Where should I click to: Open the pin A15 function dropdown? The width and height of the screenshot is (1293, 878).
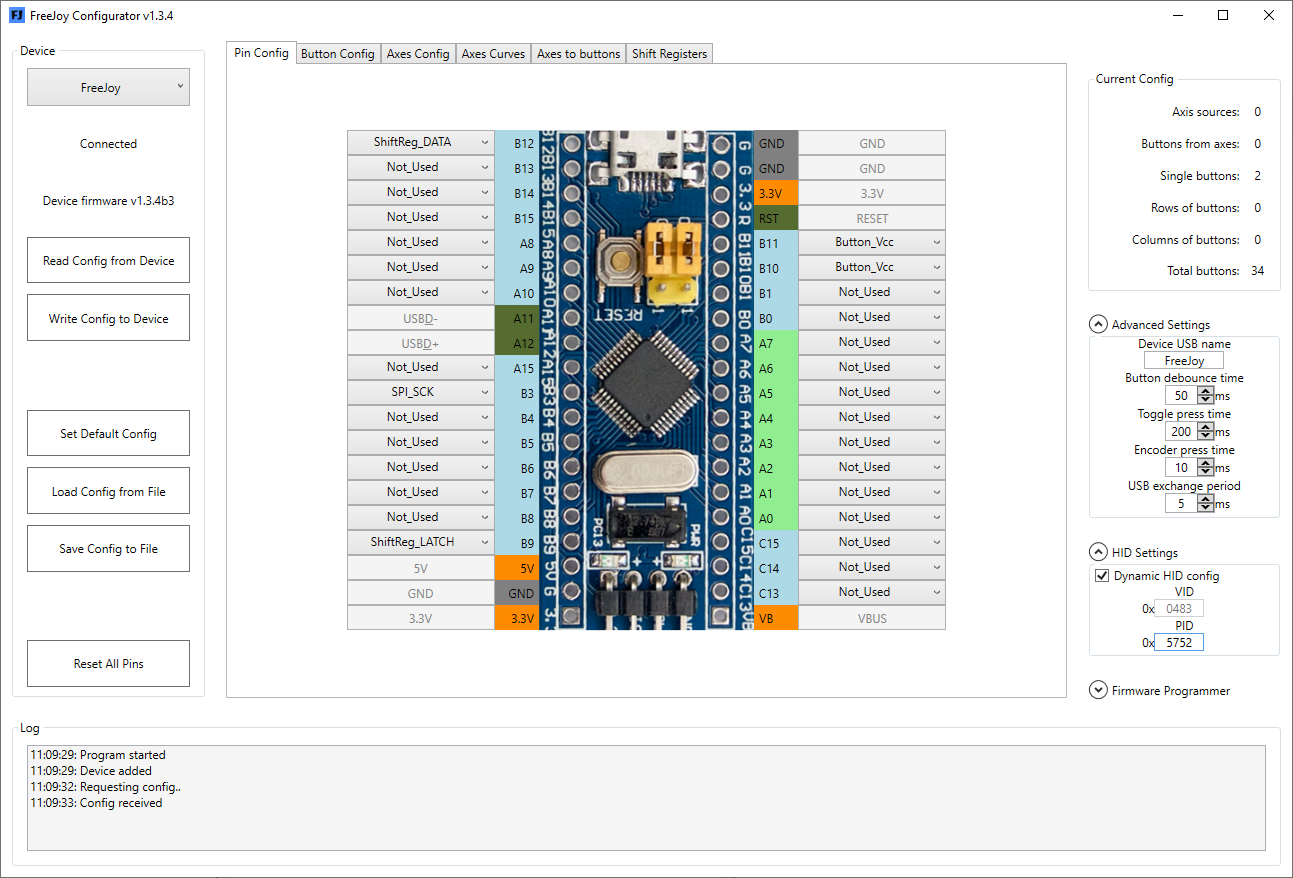421,367
